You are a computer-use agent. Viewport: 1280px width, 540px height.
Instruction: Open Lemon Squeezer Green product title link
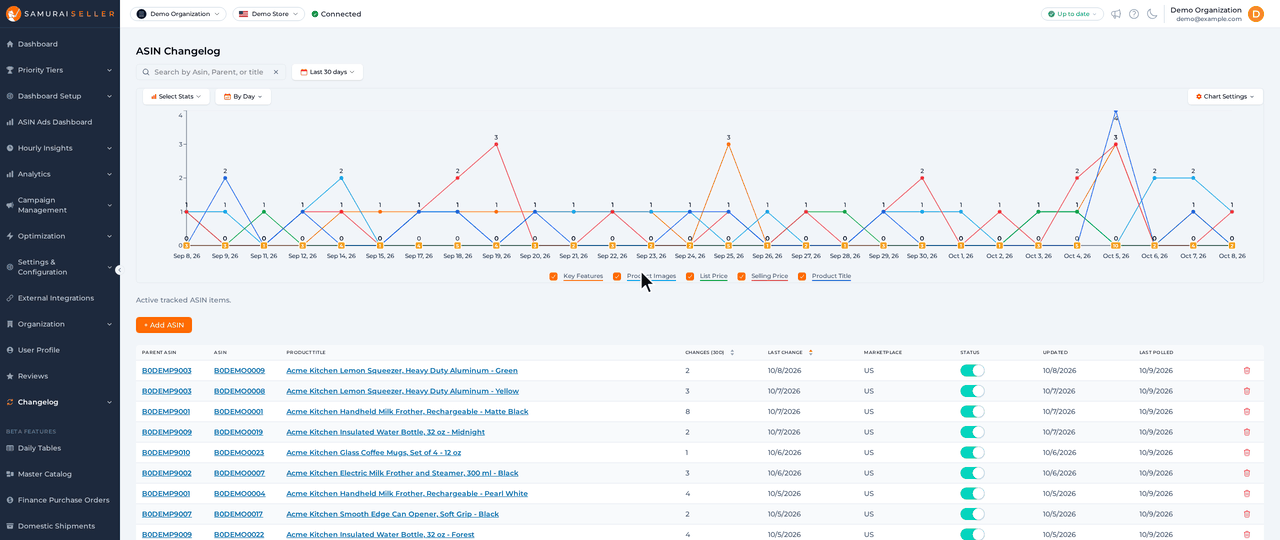click(x=402, y=370)
